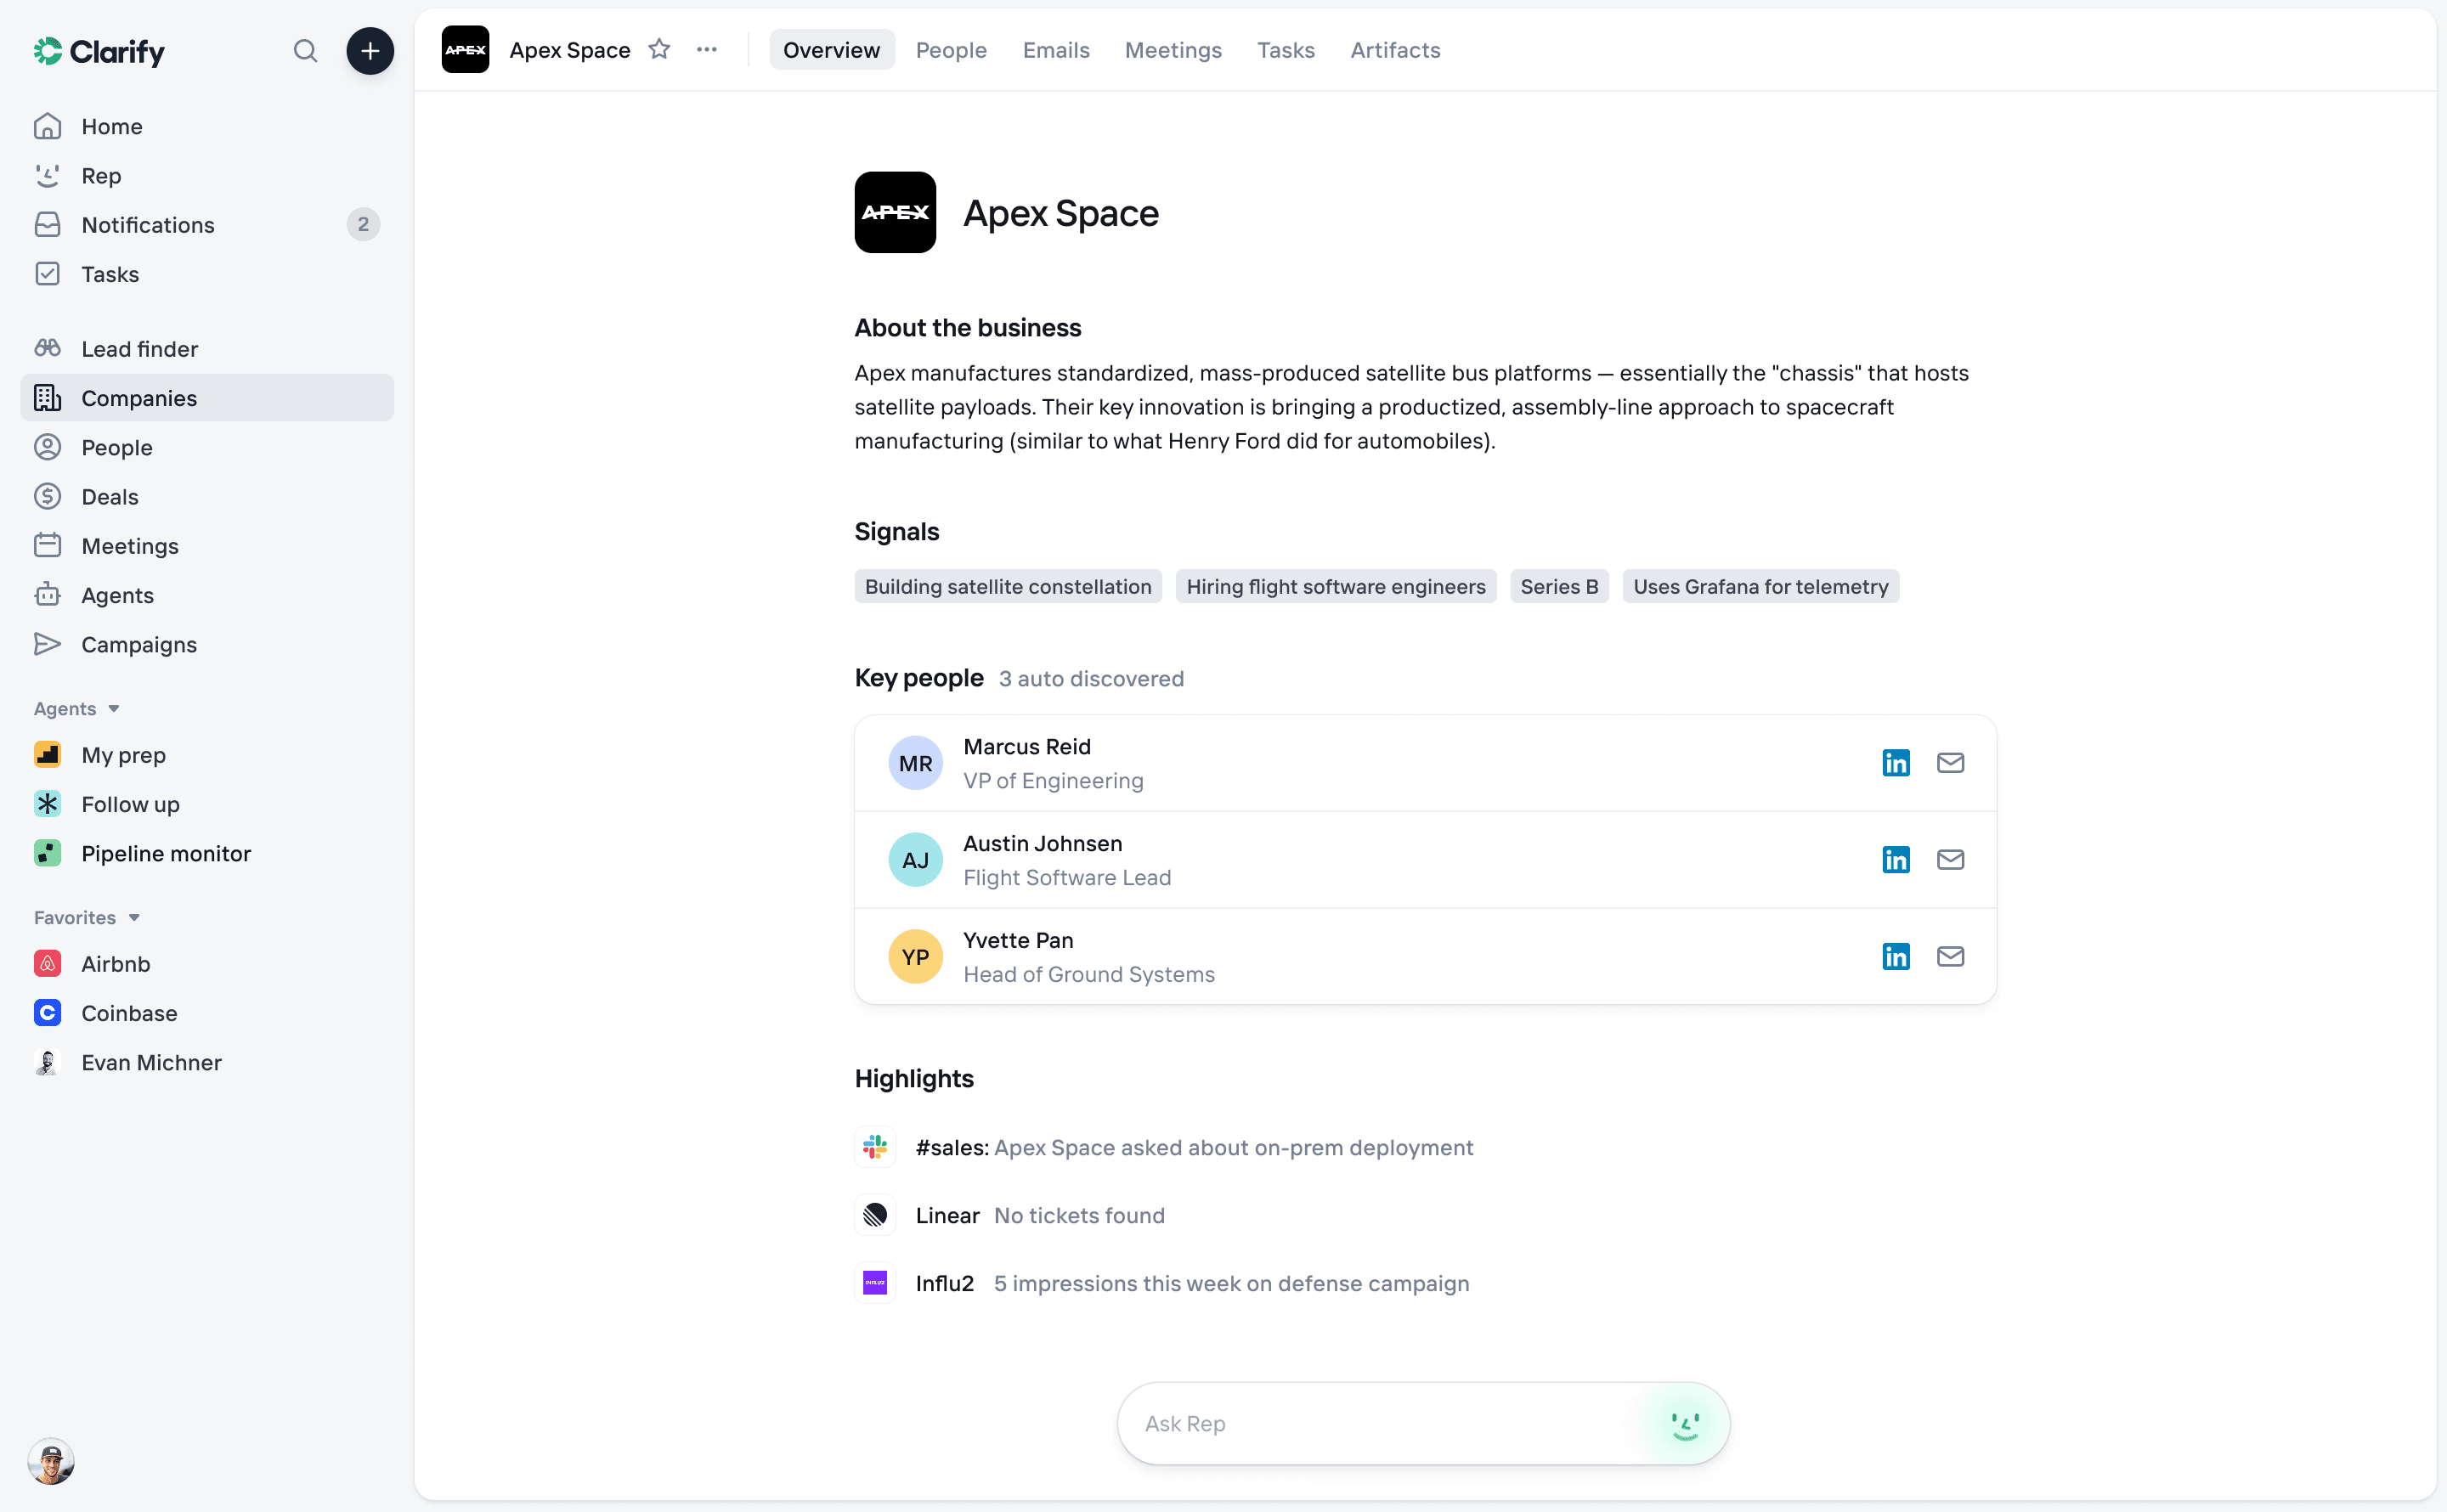Star Apex Space as favorite

pyautogui.click(x=659, y=49)
